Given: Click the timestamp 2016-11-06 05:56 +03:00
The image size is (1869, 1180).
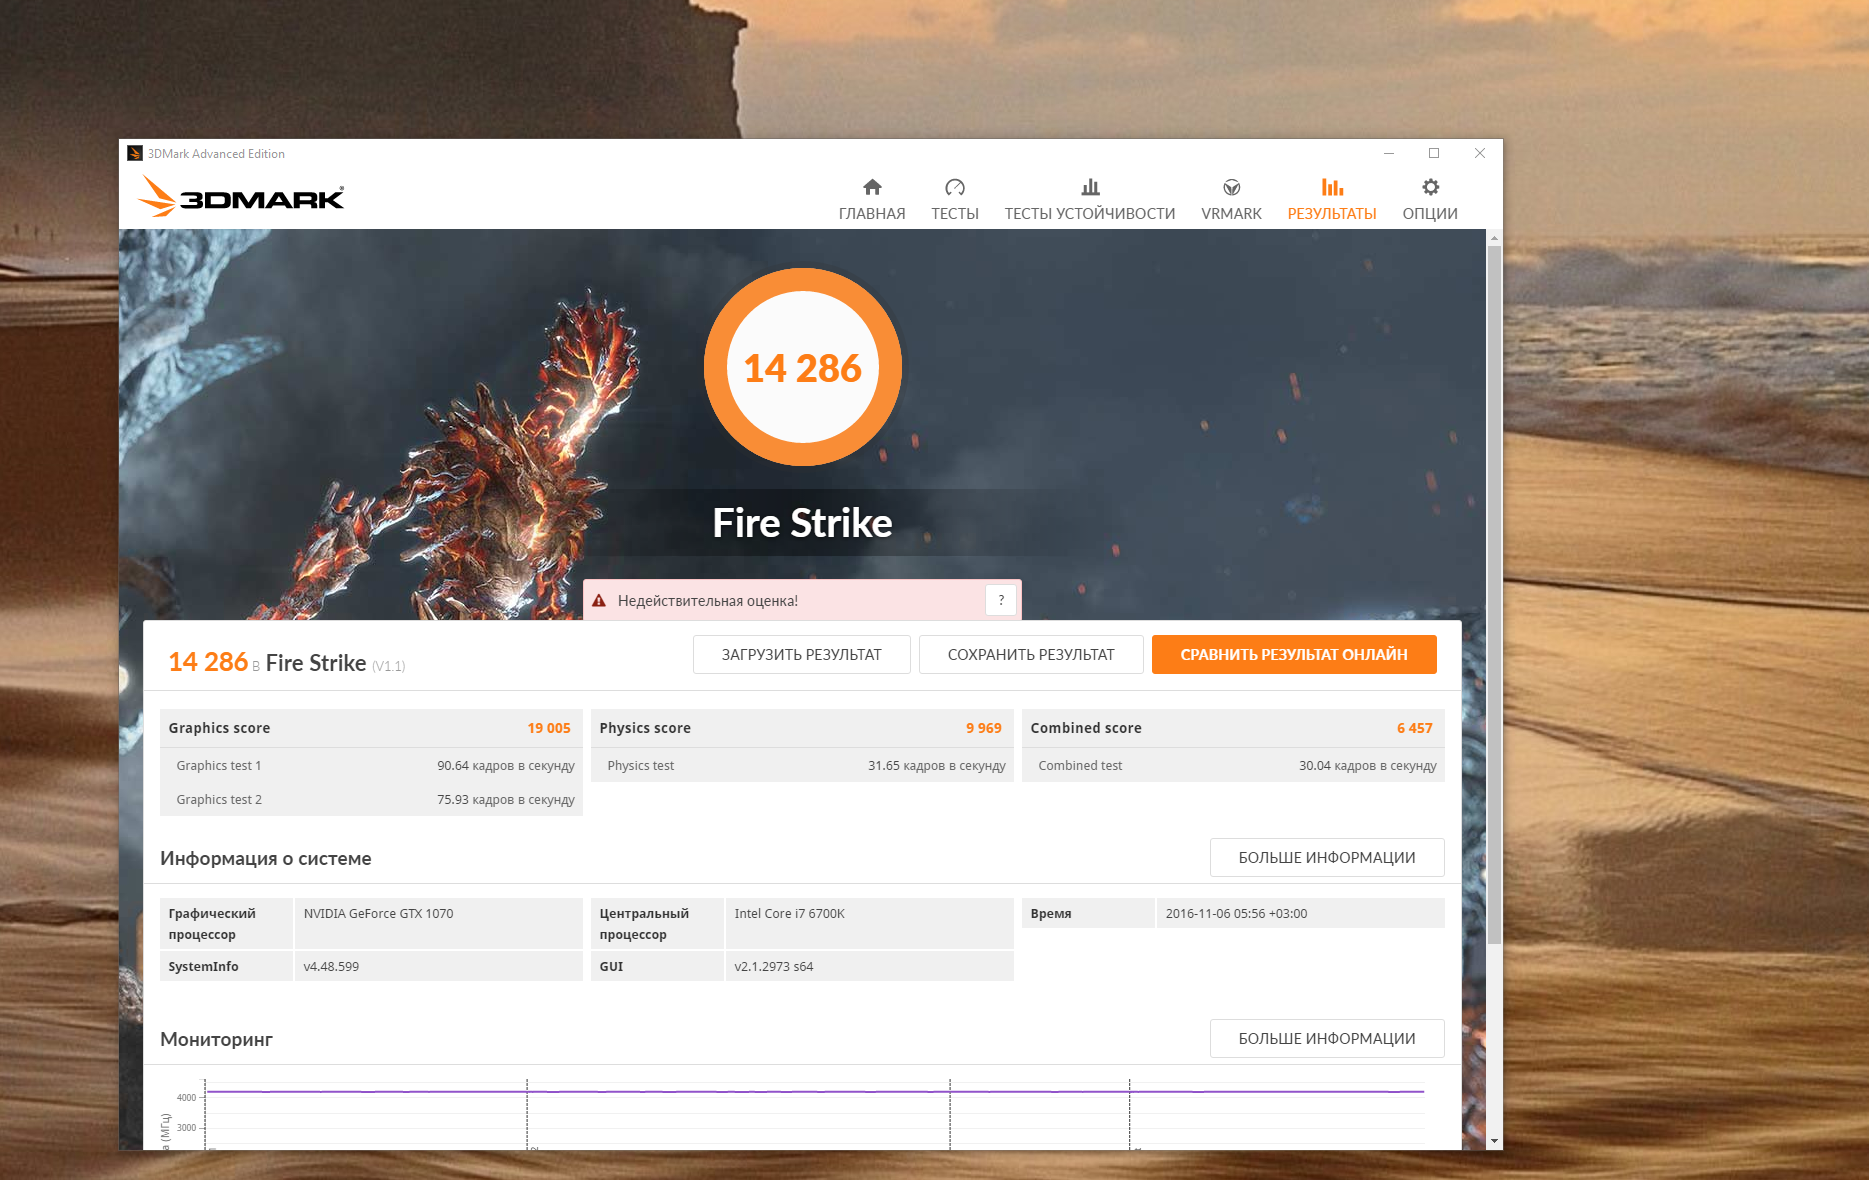Looking at the screenshot, I should coord(1236,914).
